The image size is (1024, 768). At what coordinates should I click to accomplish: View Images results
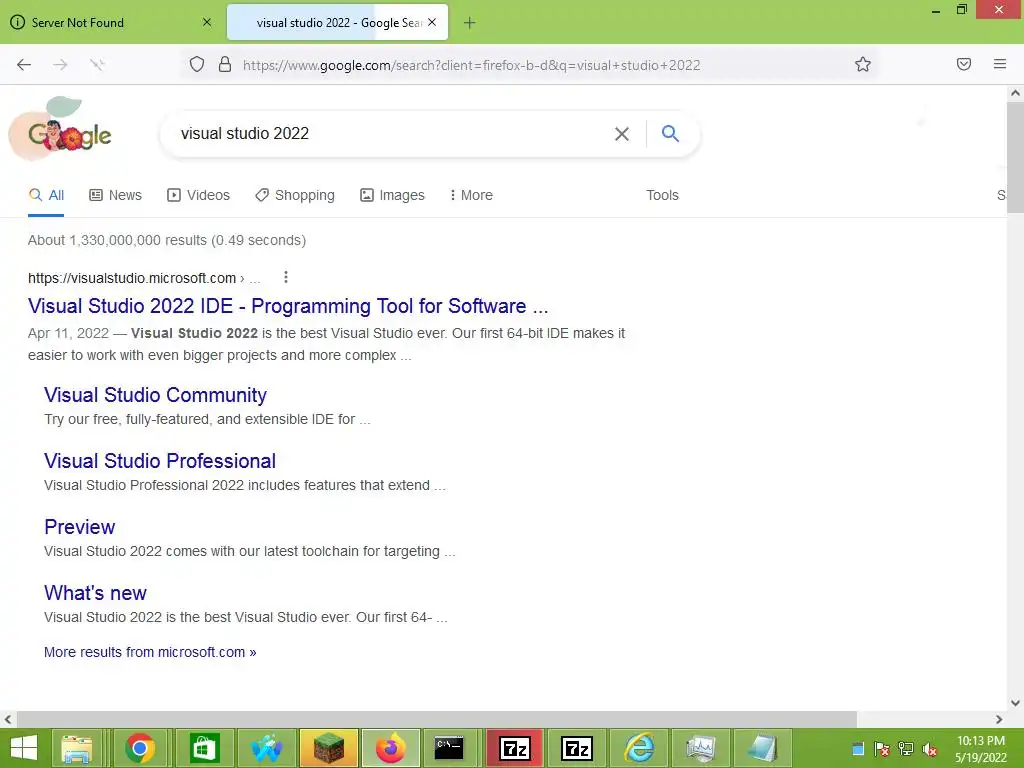(x=392, y=195)
